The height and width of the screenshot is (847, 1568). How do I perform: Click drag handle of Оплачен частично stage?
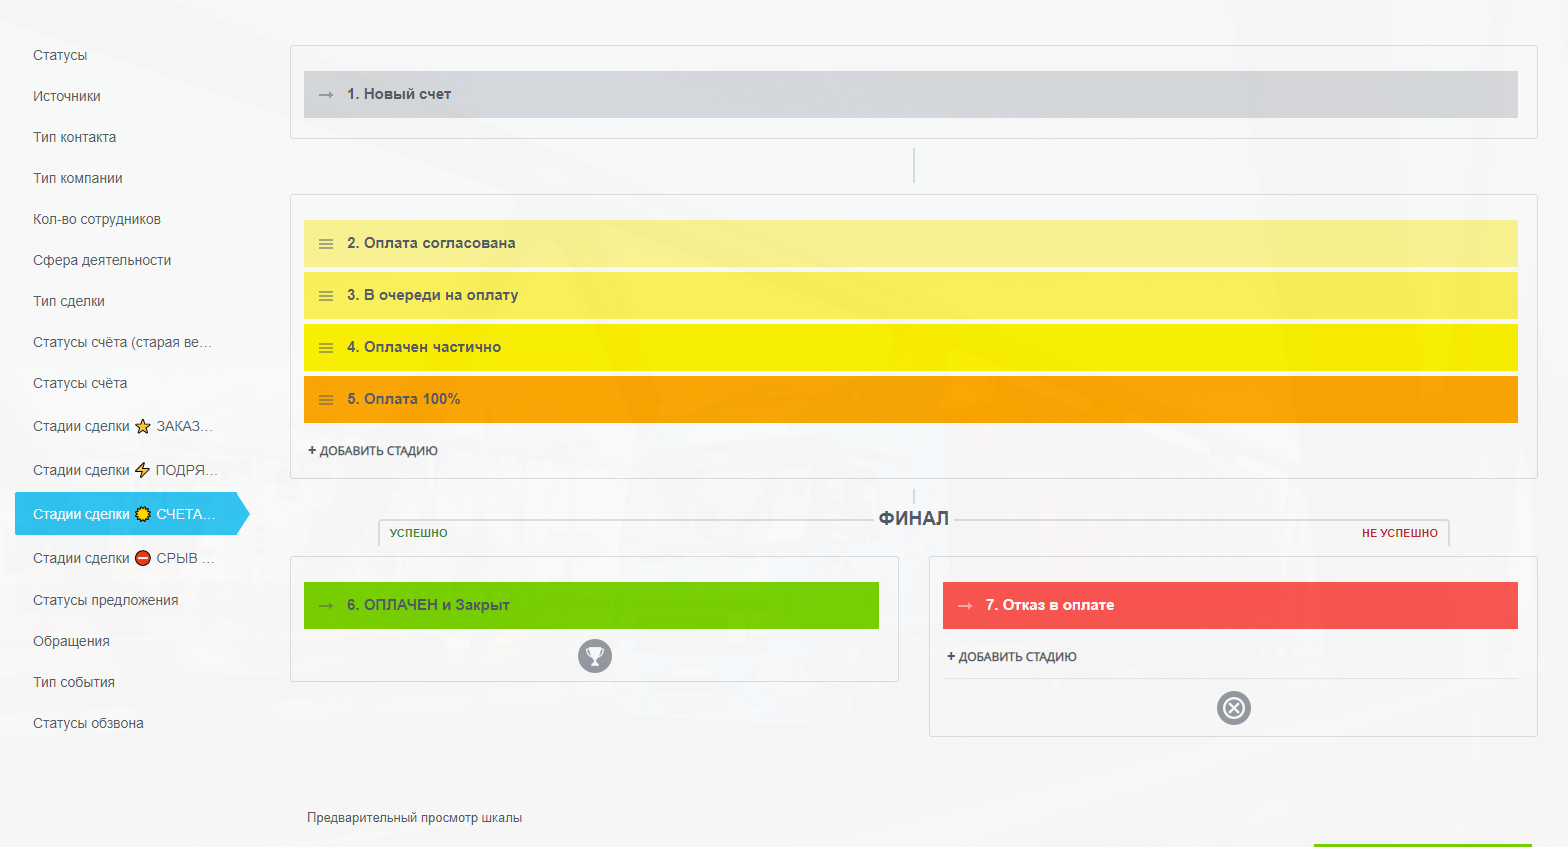326,348
